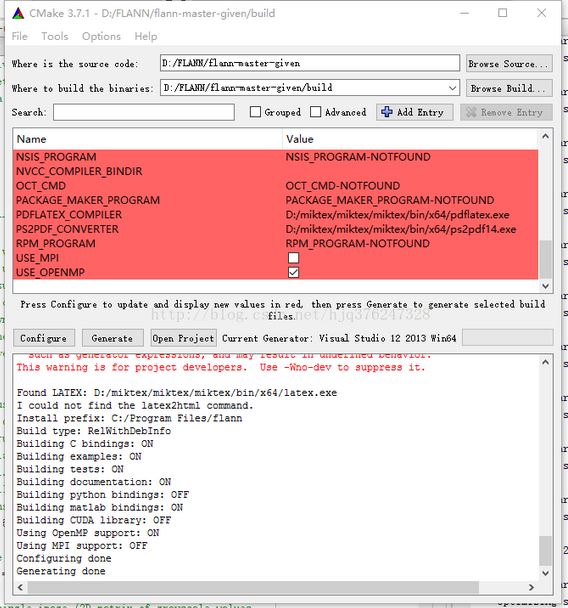Image resolution: width=568 pixels, height=608 pixels.
Task: Click the 'Configuring done' log line
Action: [x=64, y=559]
